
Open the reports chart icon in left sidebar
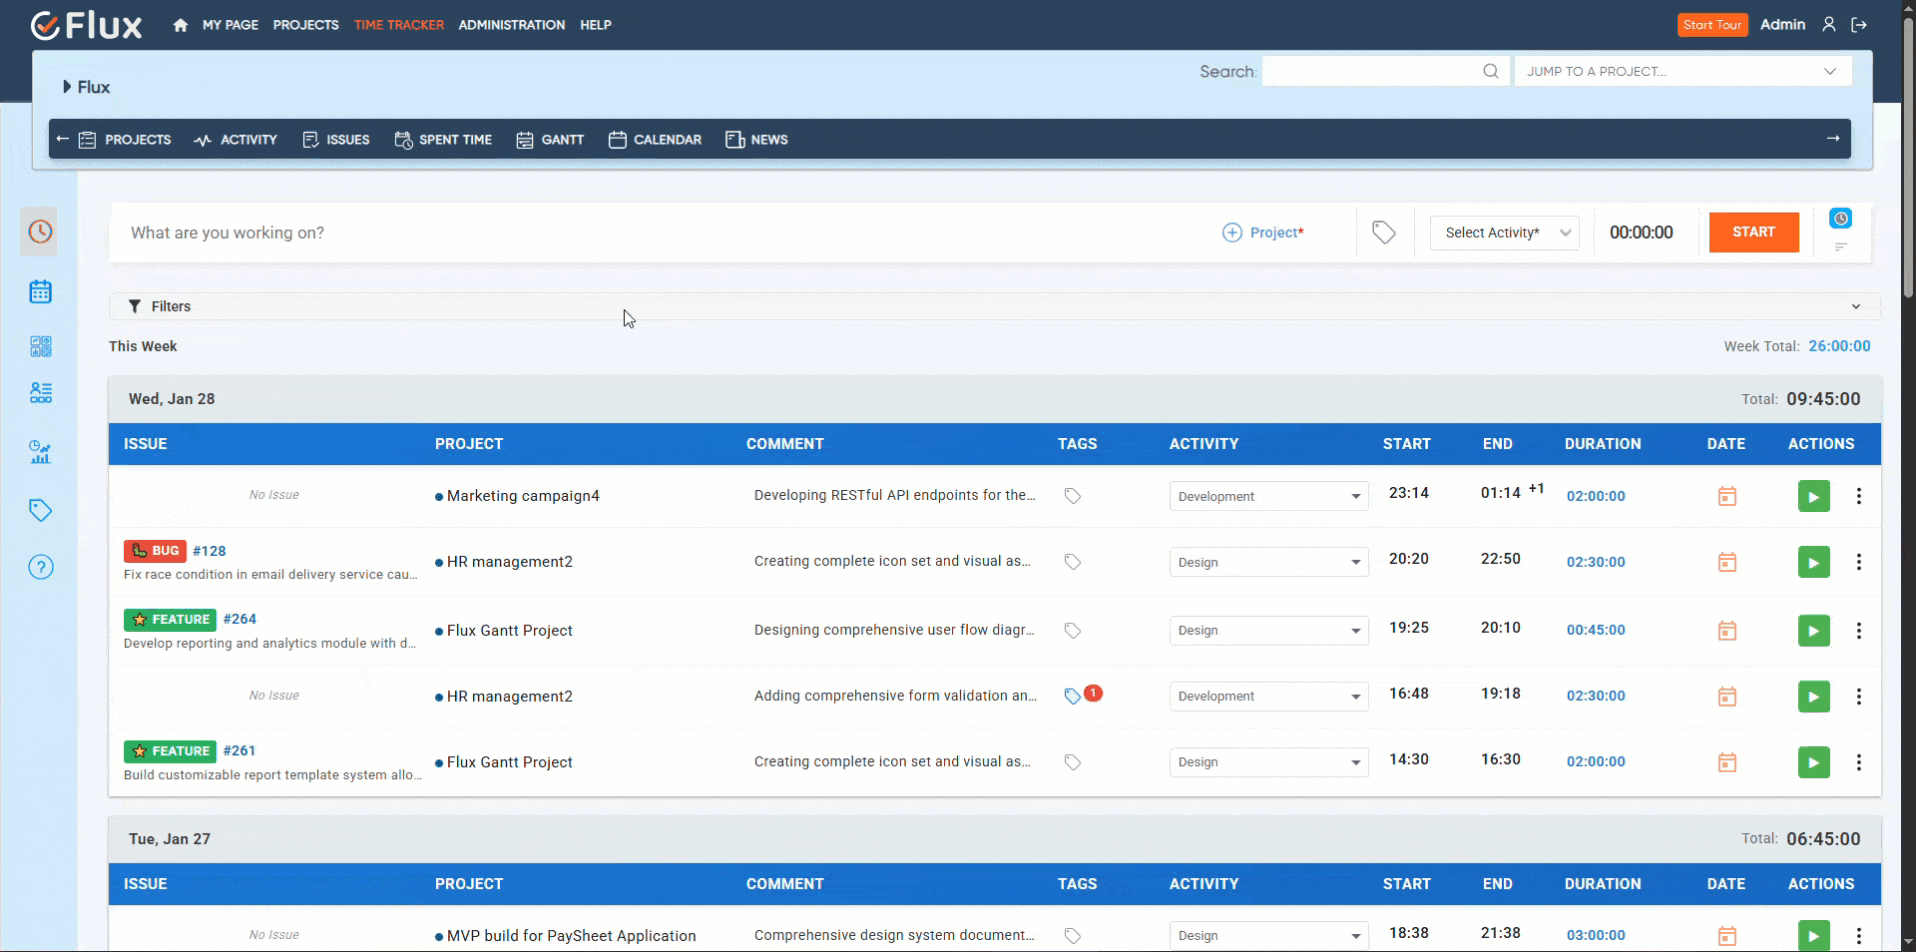[x=40, y=452]
